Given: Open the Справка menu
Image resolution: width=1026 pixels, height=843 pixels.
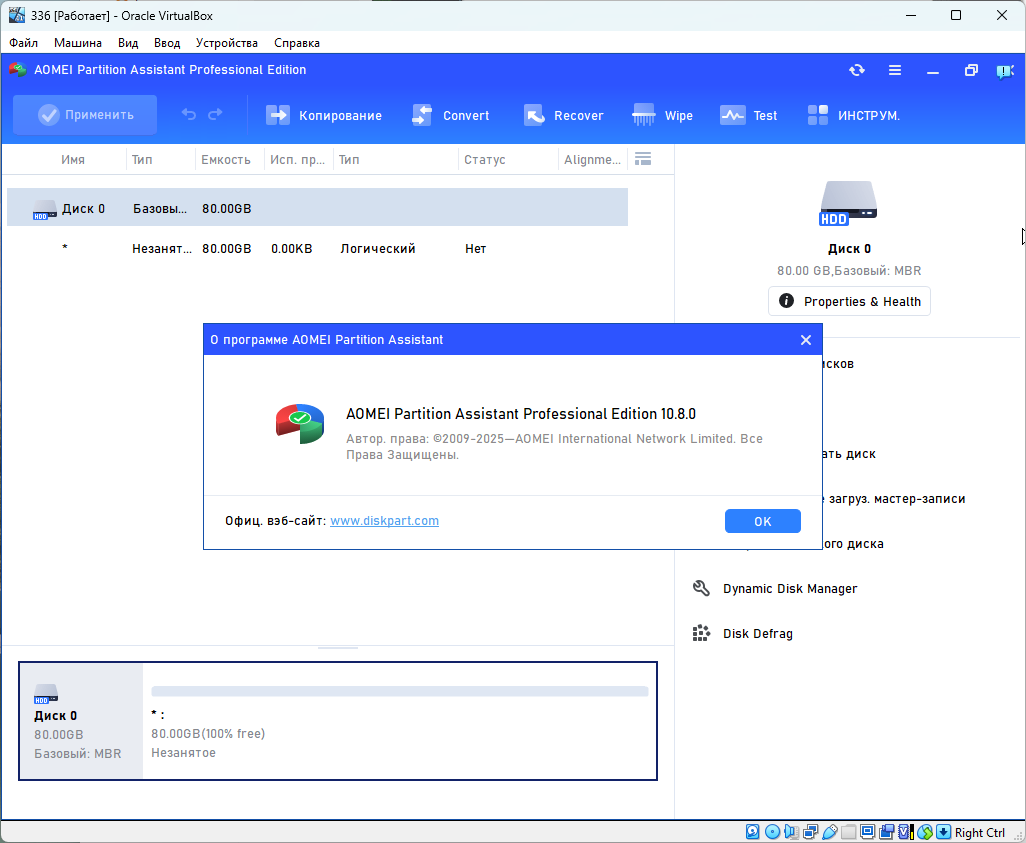Looking at the screenshot, I should [x=296, y=43].
